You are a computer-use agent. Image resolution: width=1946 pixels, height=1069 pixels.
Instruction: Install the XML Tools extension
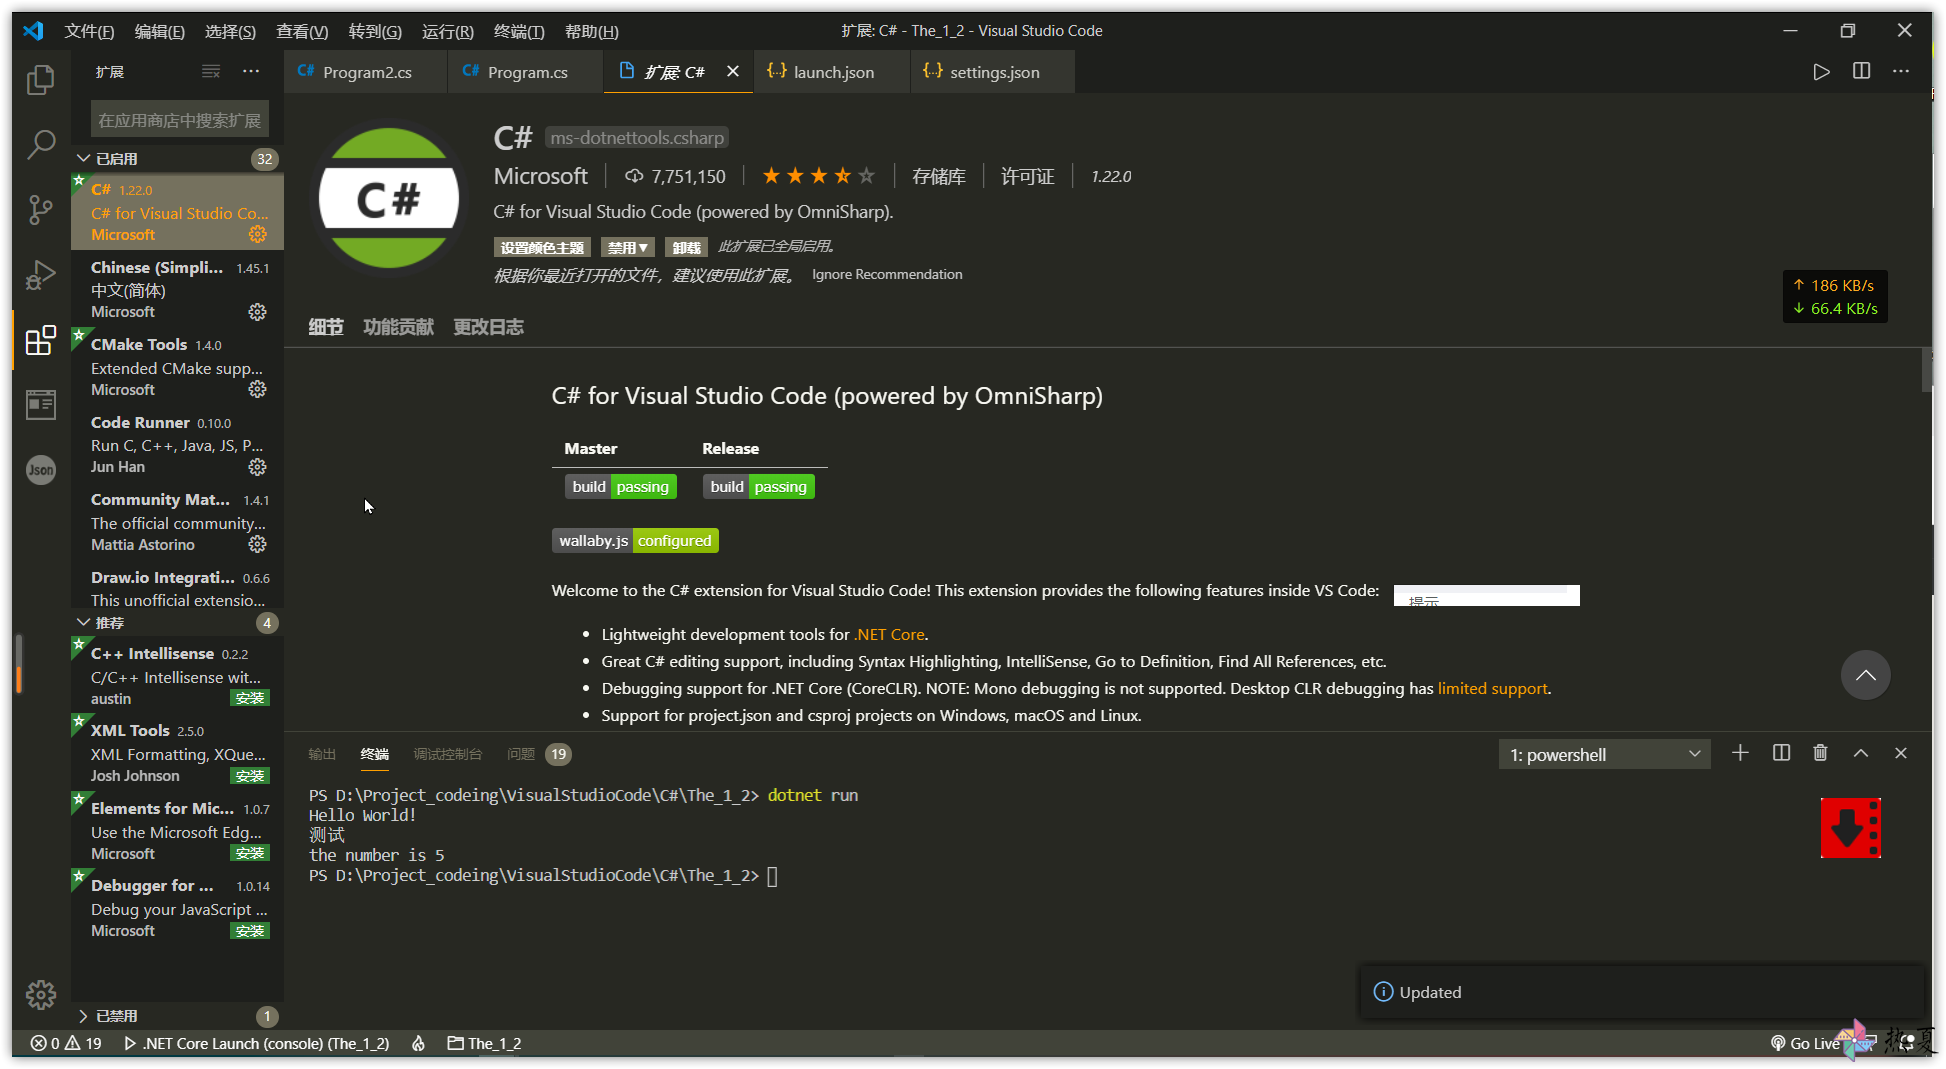tap(250, 776)
